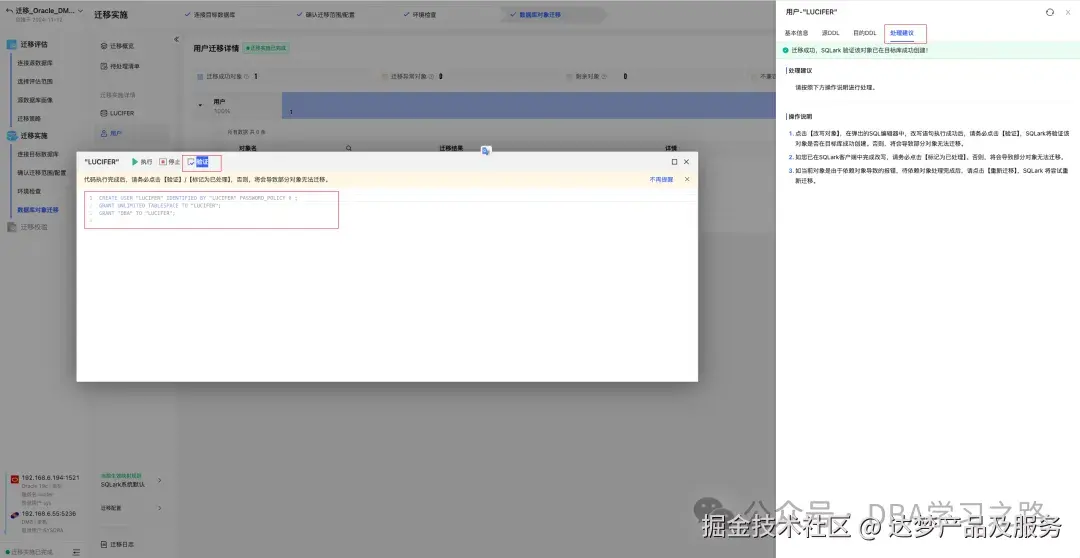Click the floating translate icon

coord(486,151)
